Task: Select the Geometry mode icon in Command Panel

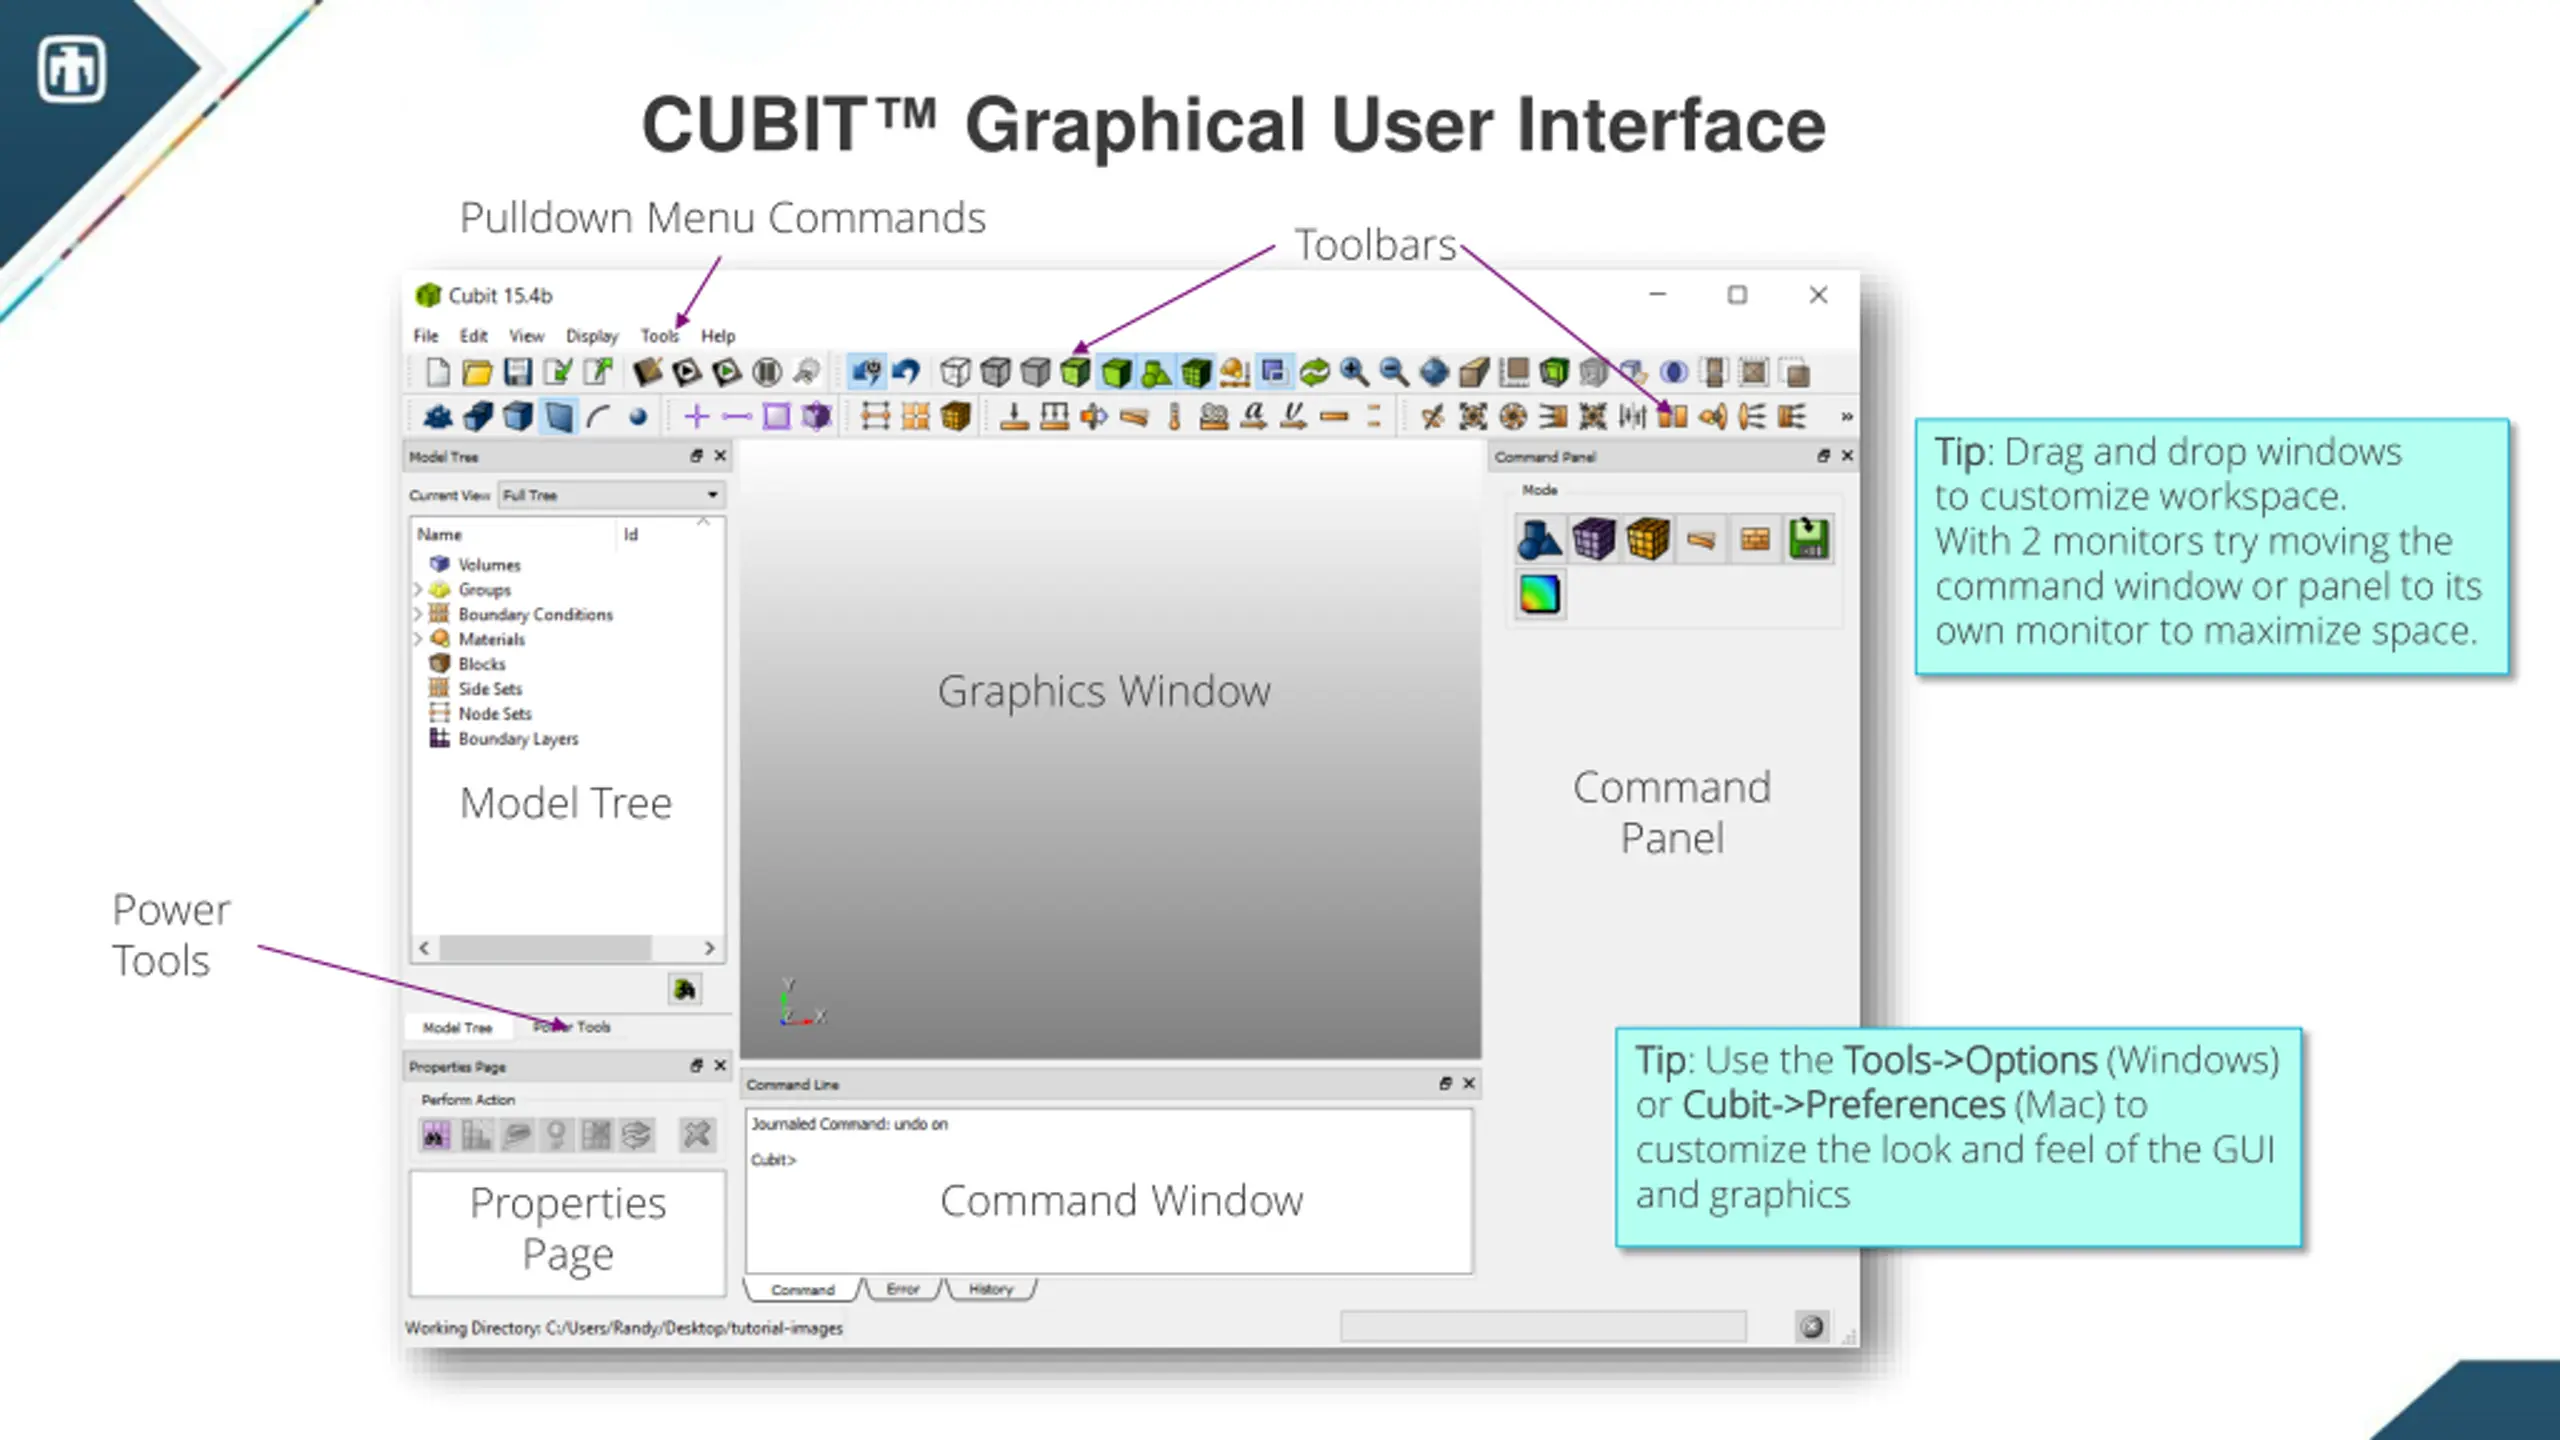Action: 1539,540
